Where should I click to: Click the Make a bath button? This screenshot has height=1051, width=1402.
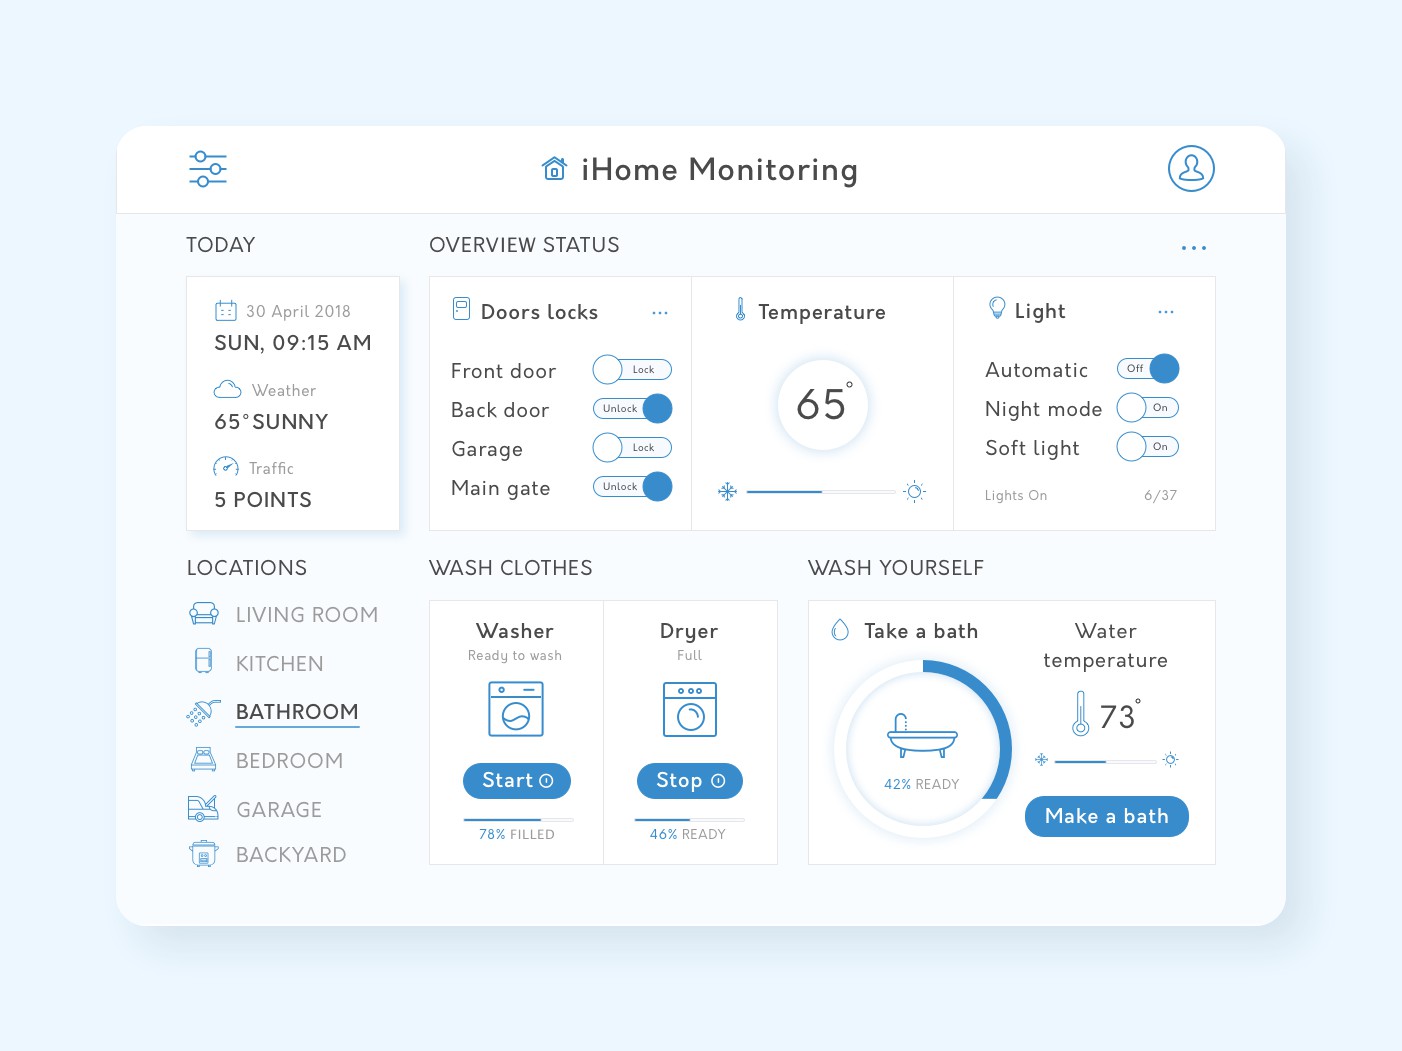point(1106,816)
